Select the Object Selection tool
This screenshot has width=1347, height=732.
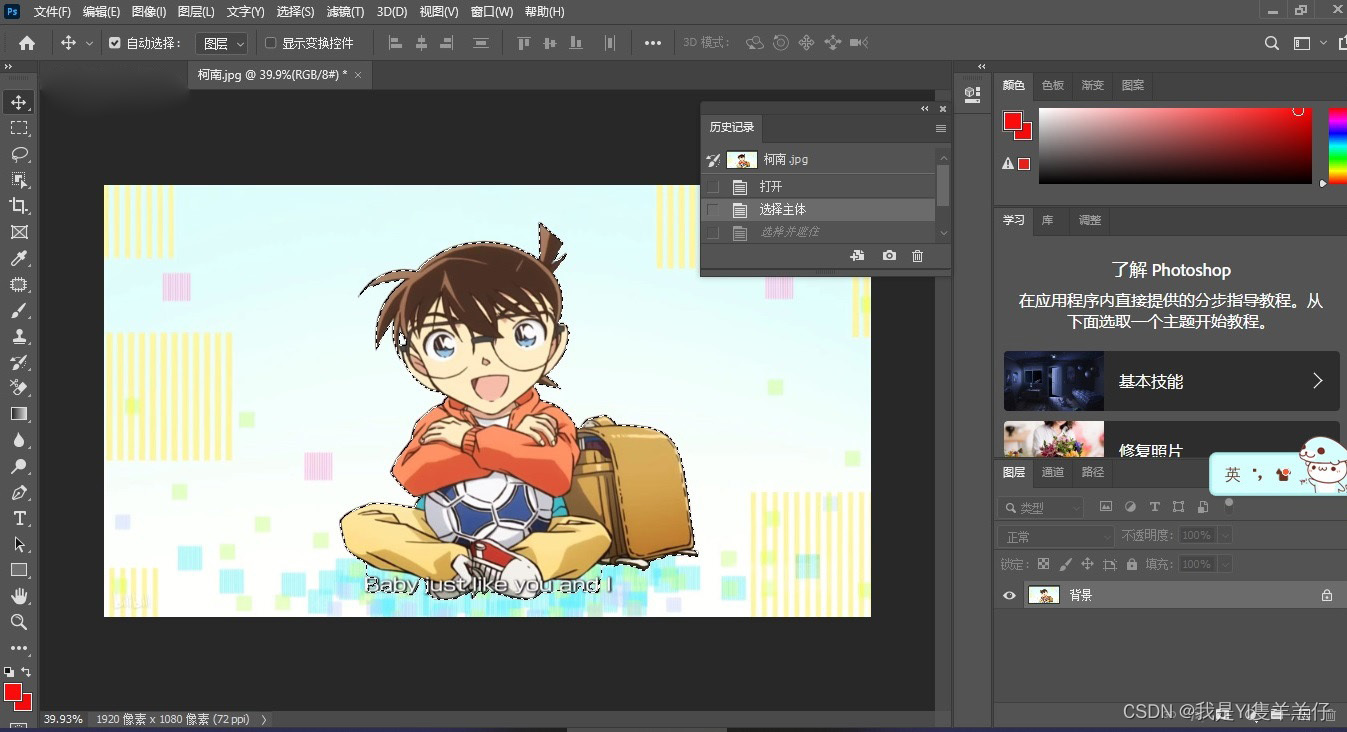19,180
